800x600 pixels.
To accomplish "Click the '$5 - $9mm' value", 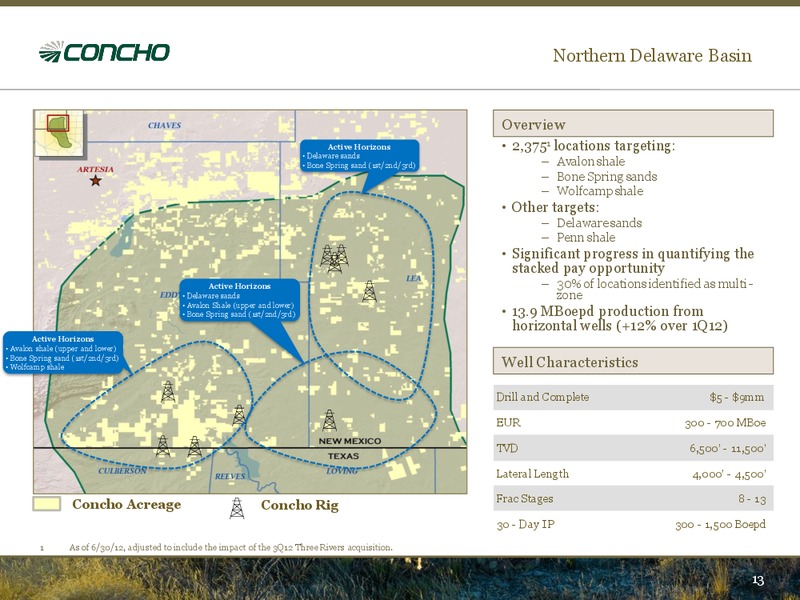I will click(737, 397).
